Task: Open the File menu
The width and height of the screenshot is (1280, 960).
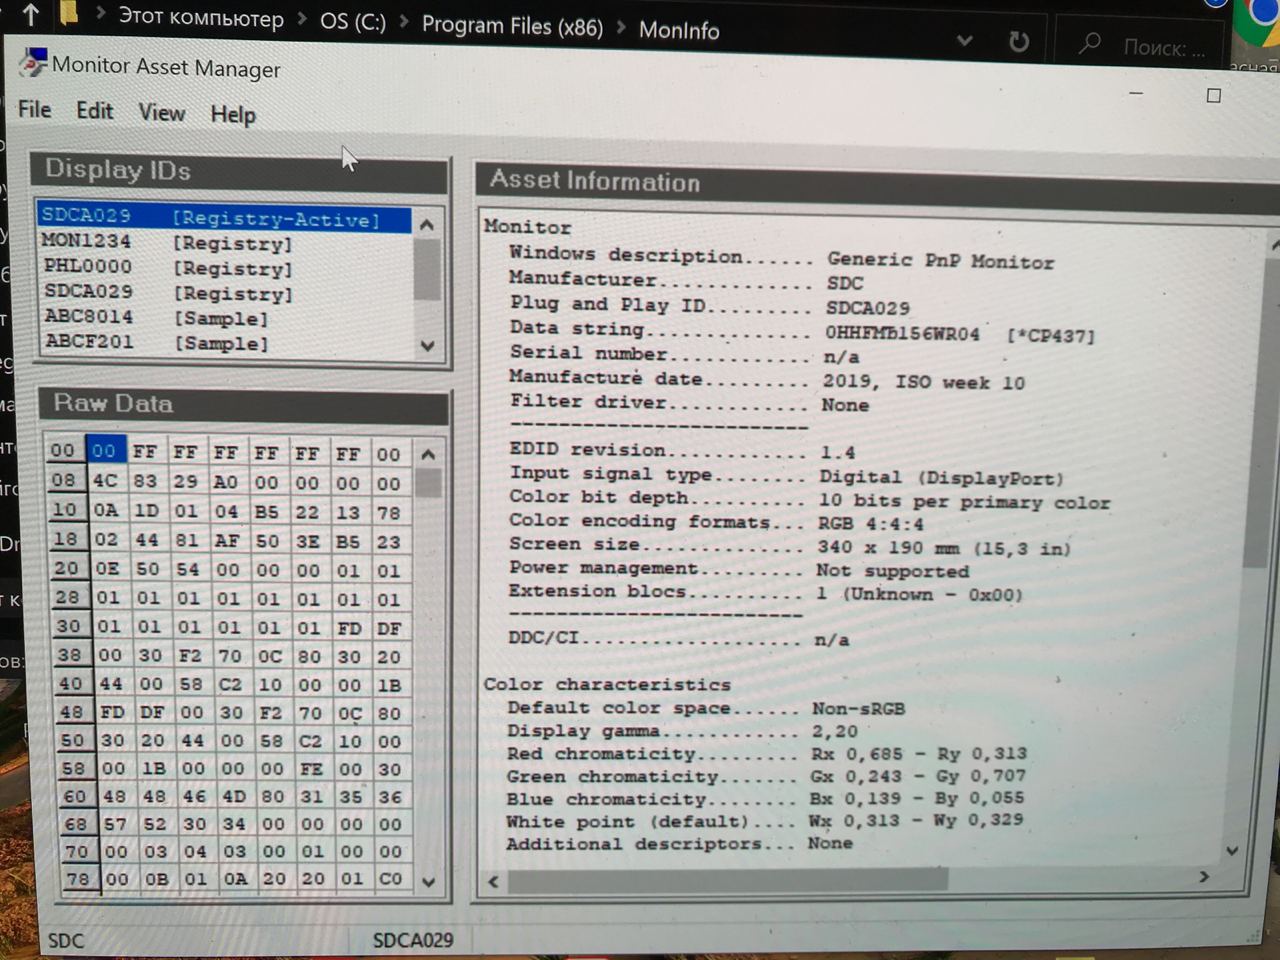Action: tap(34, 109)
